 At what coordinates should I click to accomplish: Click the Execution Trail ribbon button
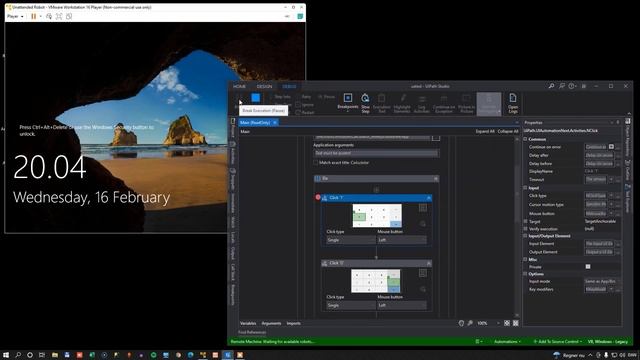382,103
